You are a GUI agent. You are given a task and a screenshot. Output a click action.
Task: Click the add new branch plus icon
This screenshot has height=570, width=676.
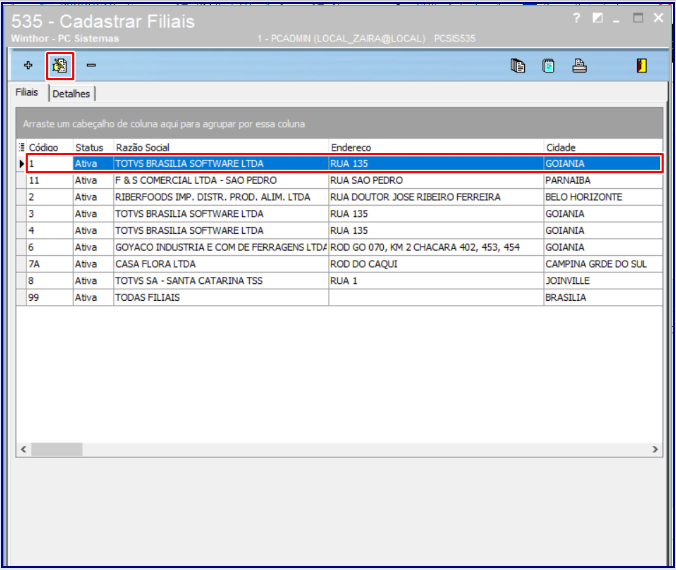point(28,65)
